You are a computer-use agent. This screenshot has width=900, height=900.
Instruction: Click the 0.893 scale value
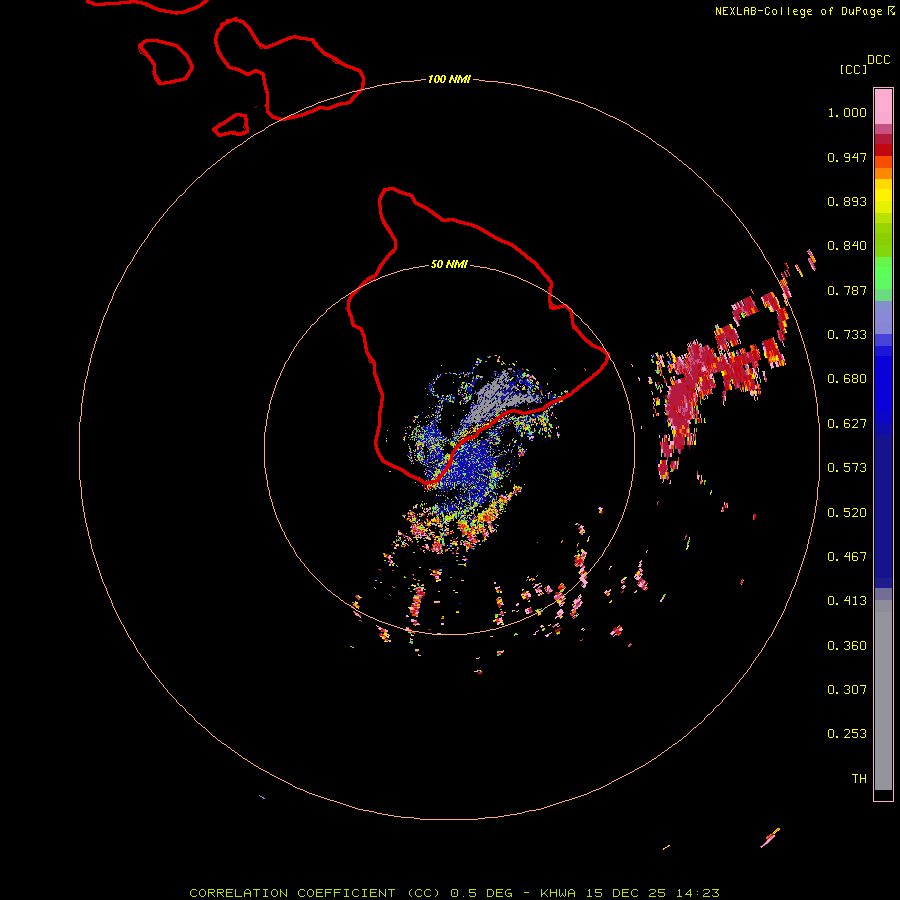pos(847,201)
